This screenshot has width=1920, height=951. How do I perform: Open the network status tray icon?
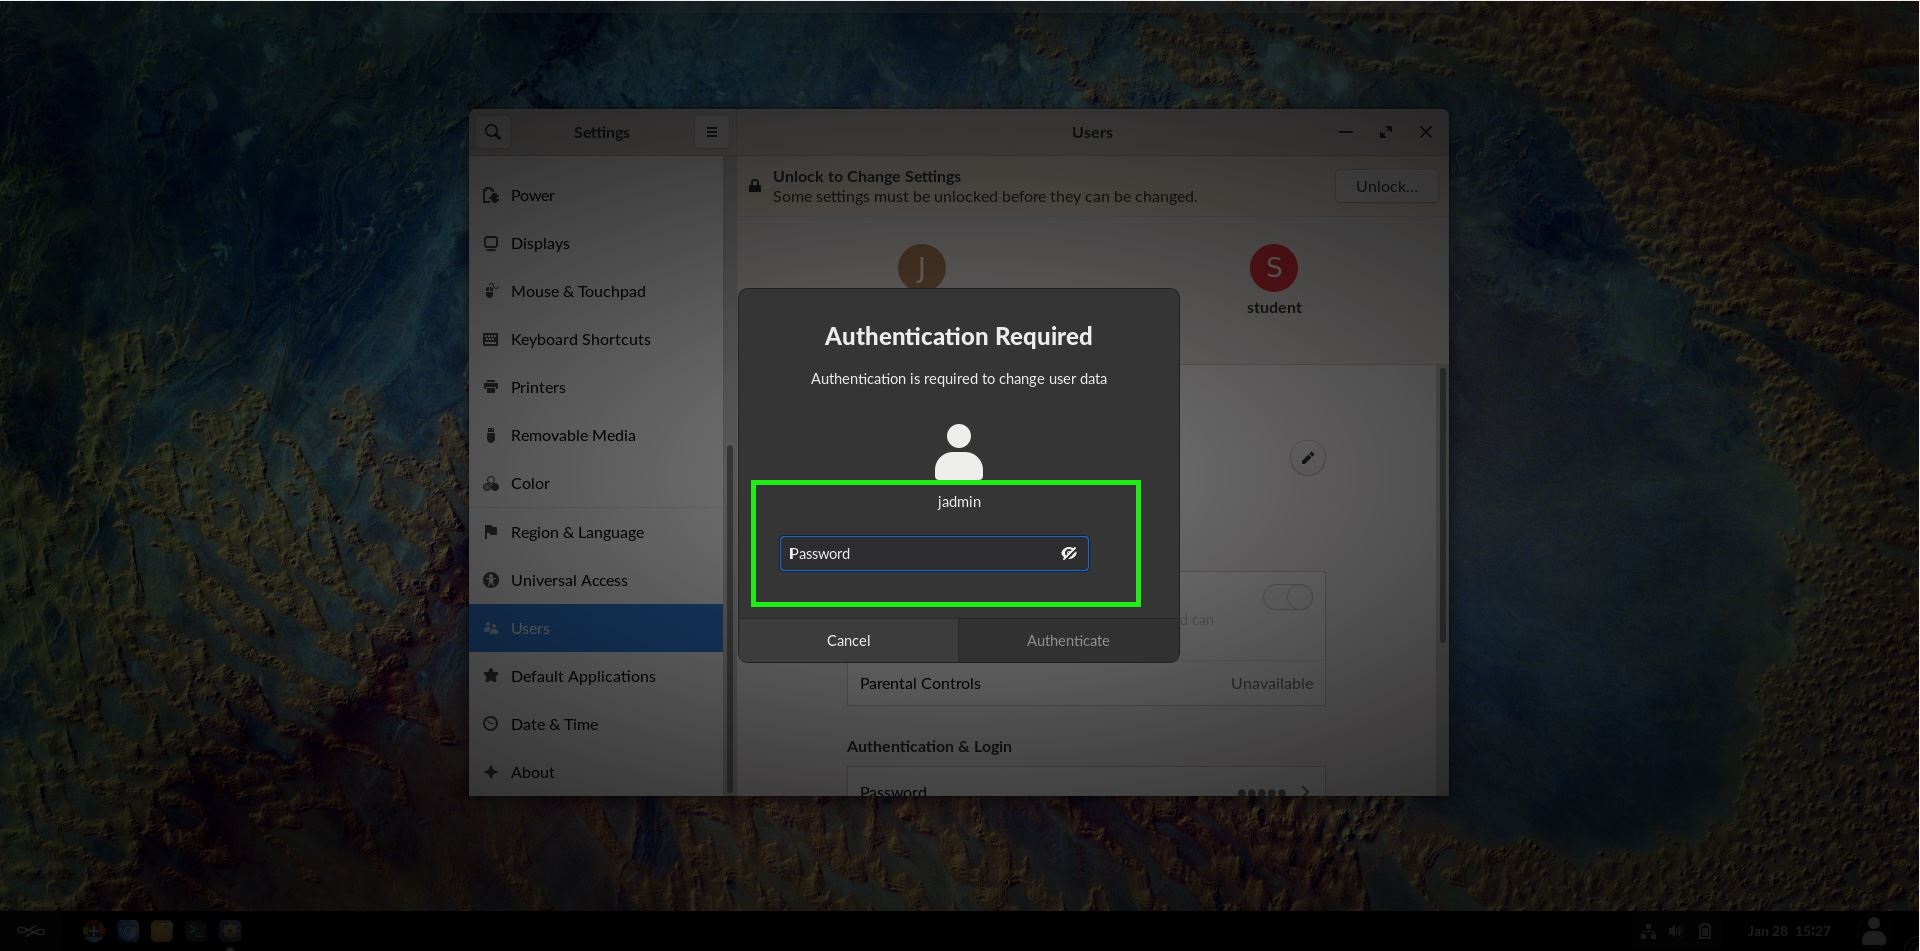pos(1649,931)
